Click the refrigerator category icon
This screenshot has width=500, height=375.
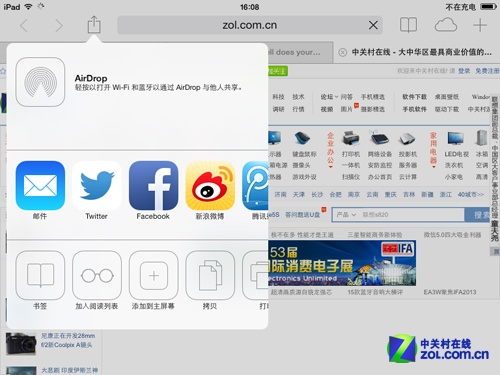point(482,138)
